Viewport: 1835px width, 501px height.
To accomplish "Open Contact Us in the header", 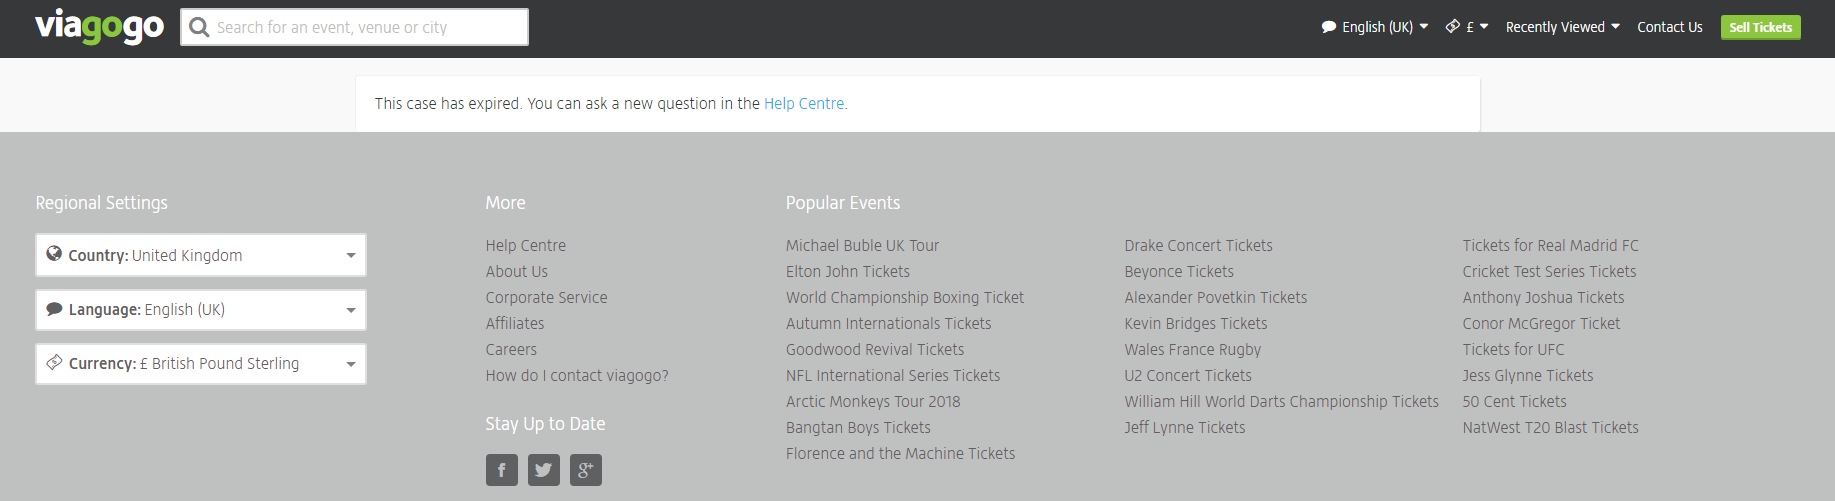I will pyautogui.click(x=1669, y=27).
